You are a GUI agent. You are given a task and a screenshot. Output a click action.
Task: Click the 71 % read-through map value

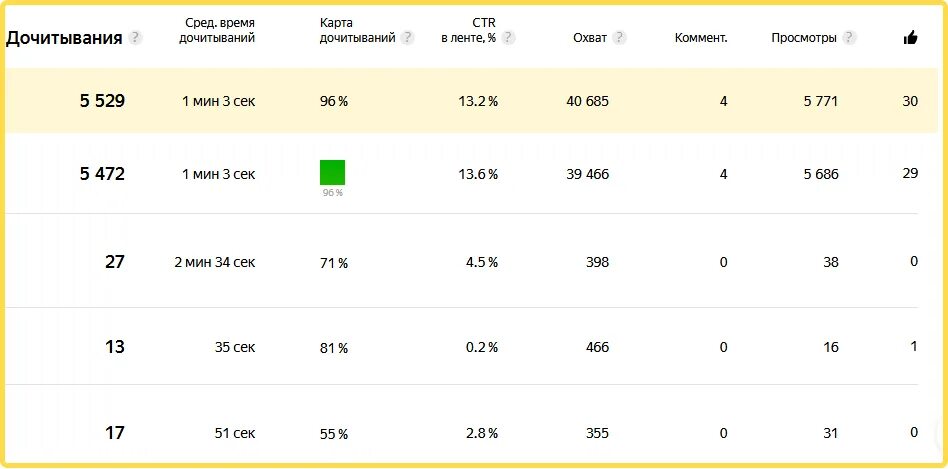(x=334, y=263)
